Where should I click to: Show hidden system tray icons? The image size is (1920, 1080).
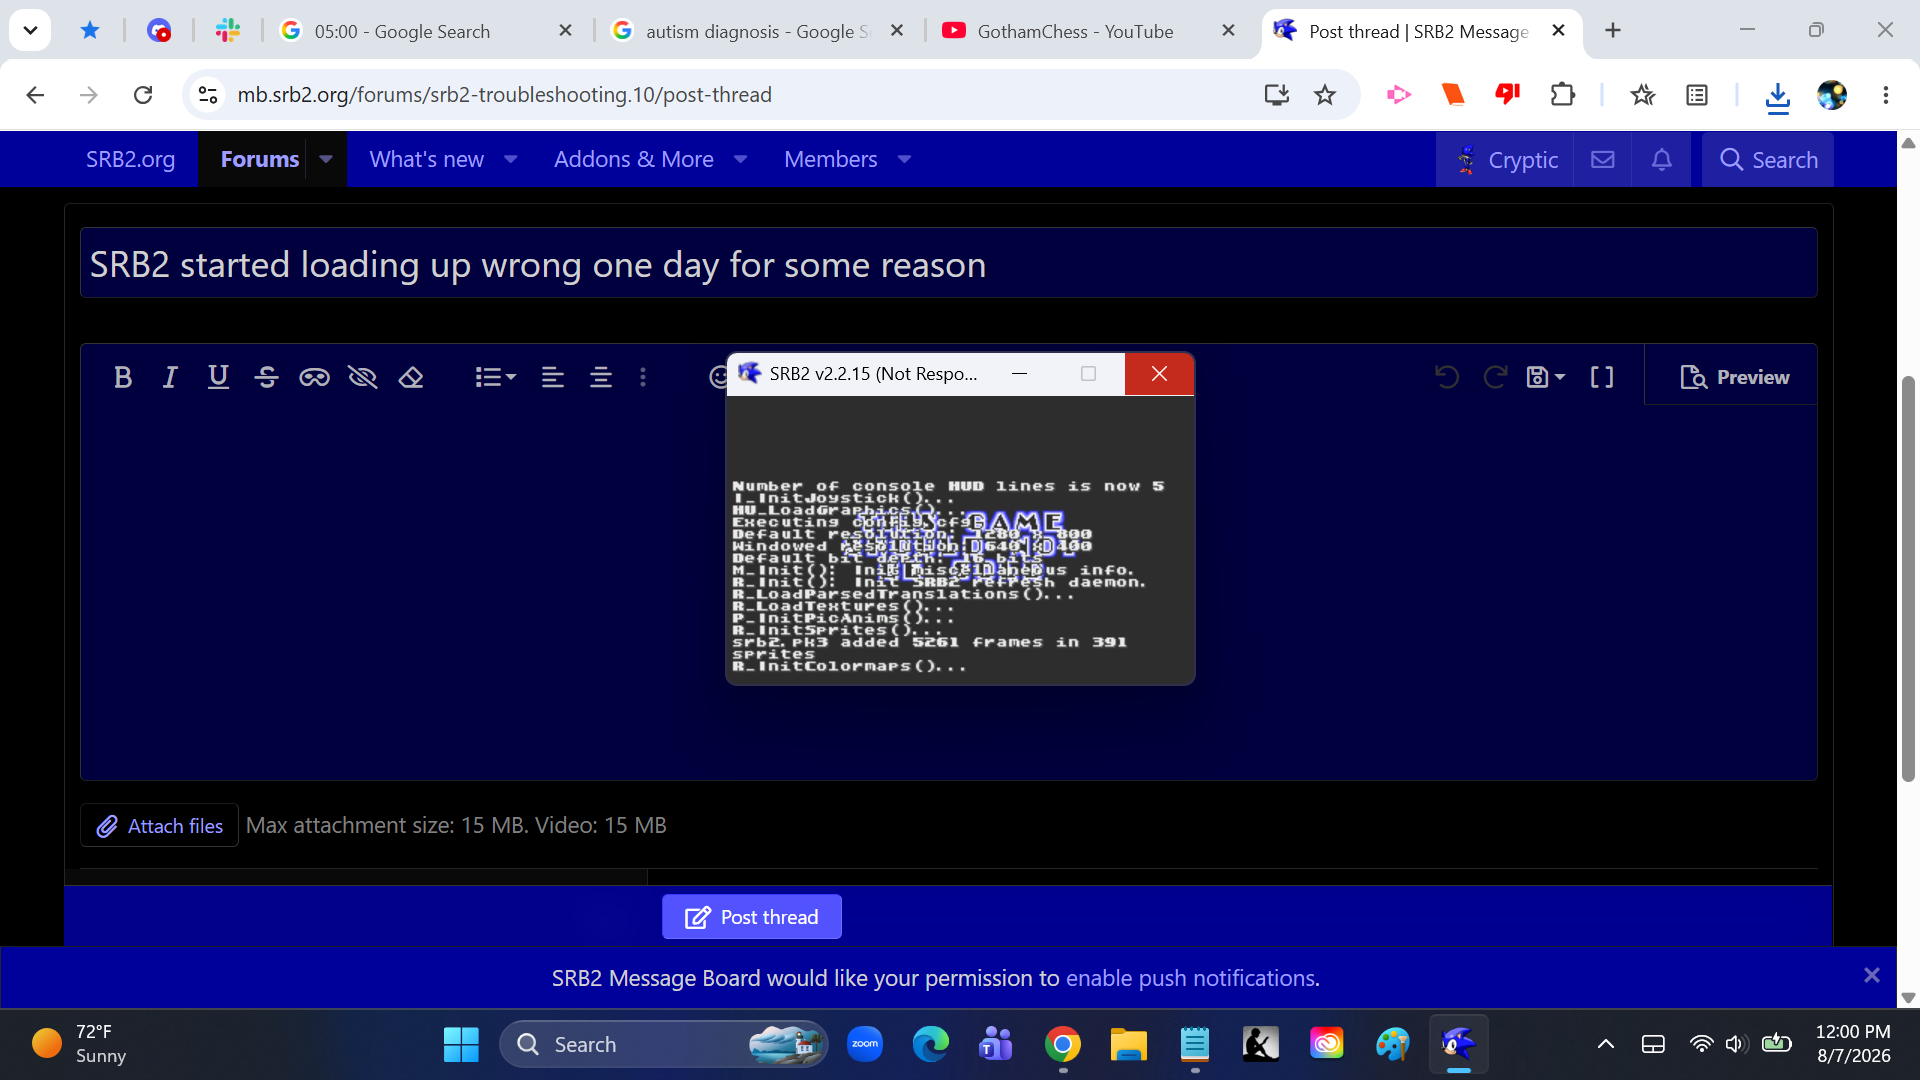(x=1606, y=1045)
